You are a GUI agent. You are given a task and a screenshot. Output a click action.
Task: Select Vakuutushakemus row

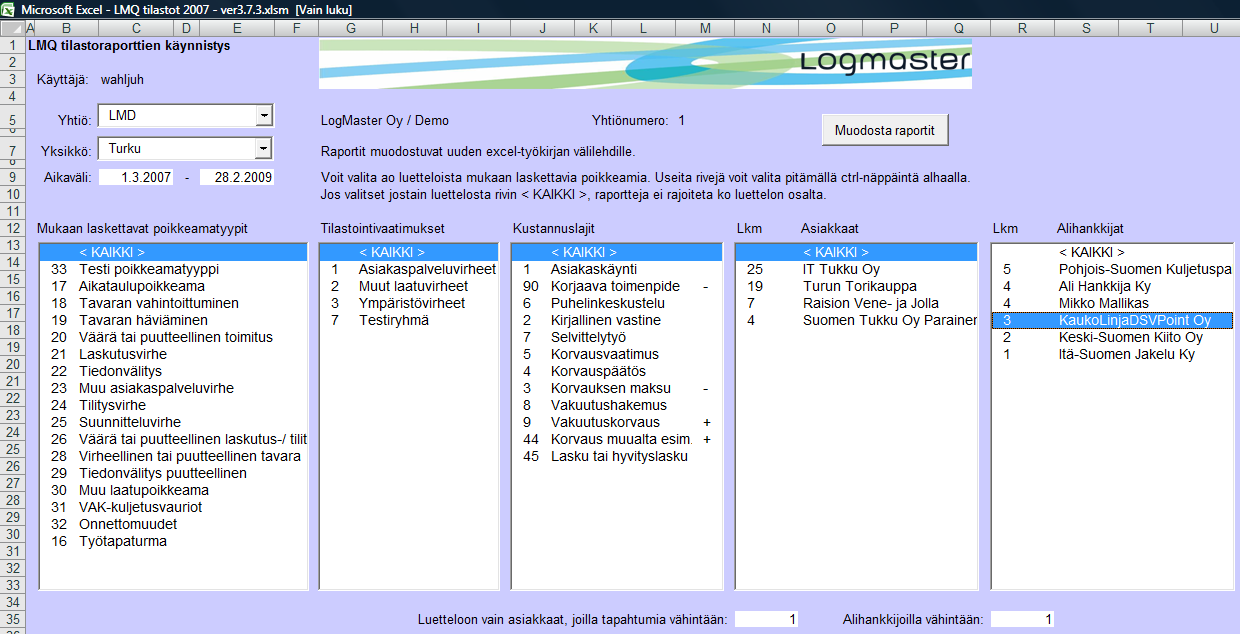point(616,406)
